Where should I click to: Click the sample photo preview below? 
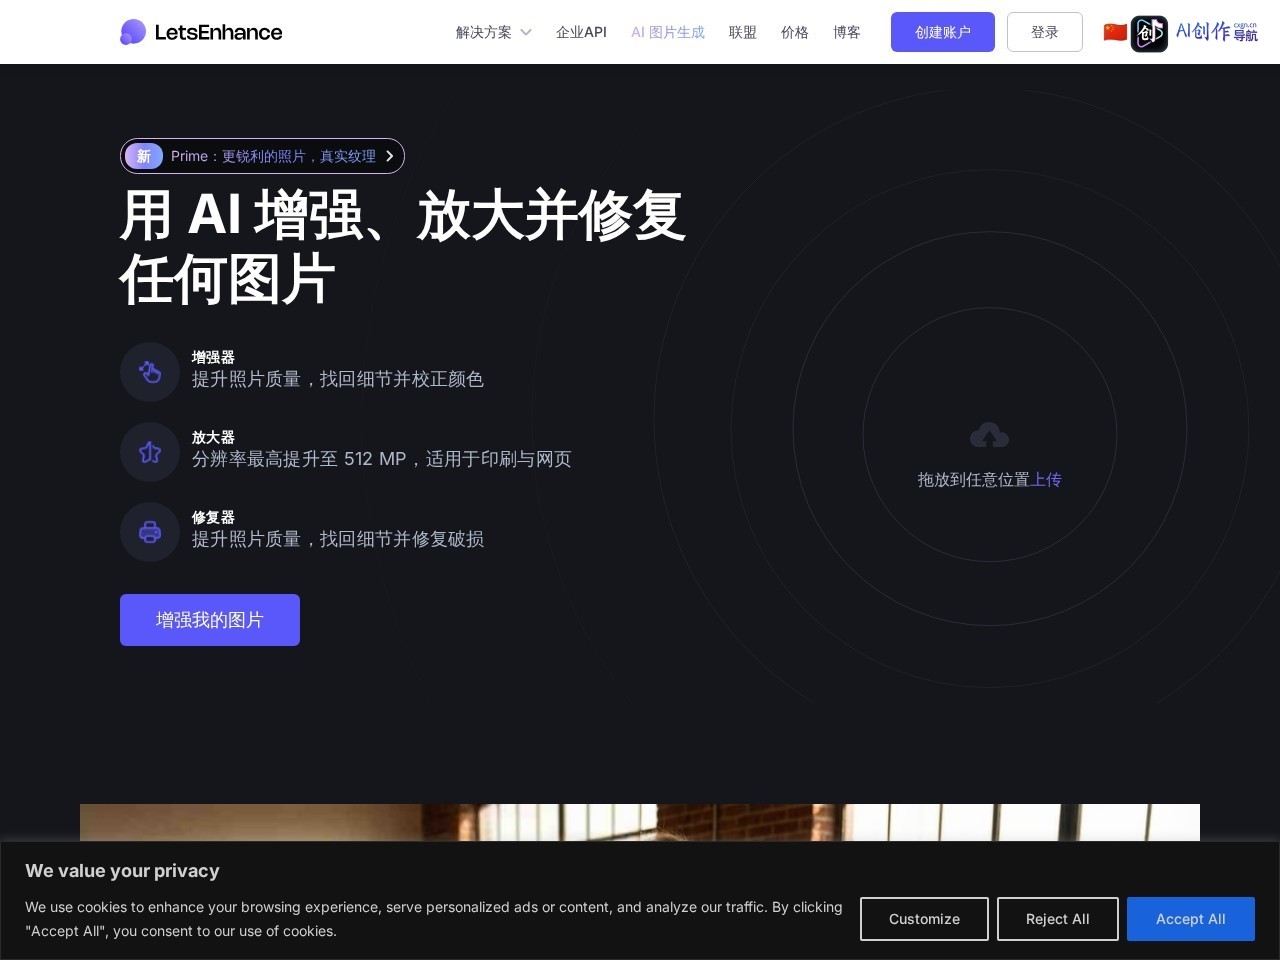click(x=640, y=822)
